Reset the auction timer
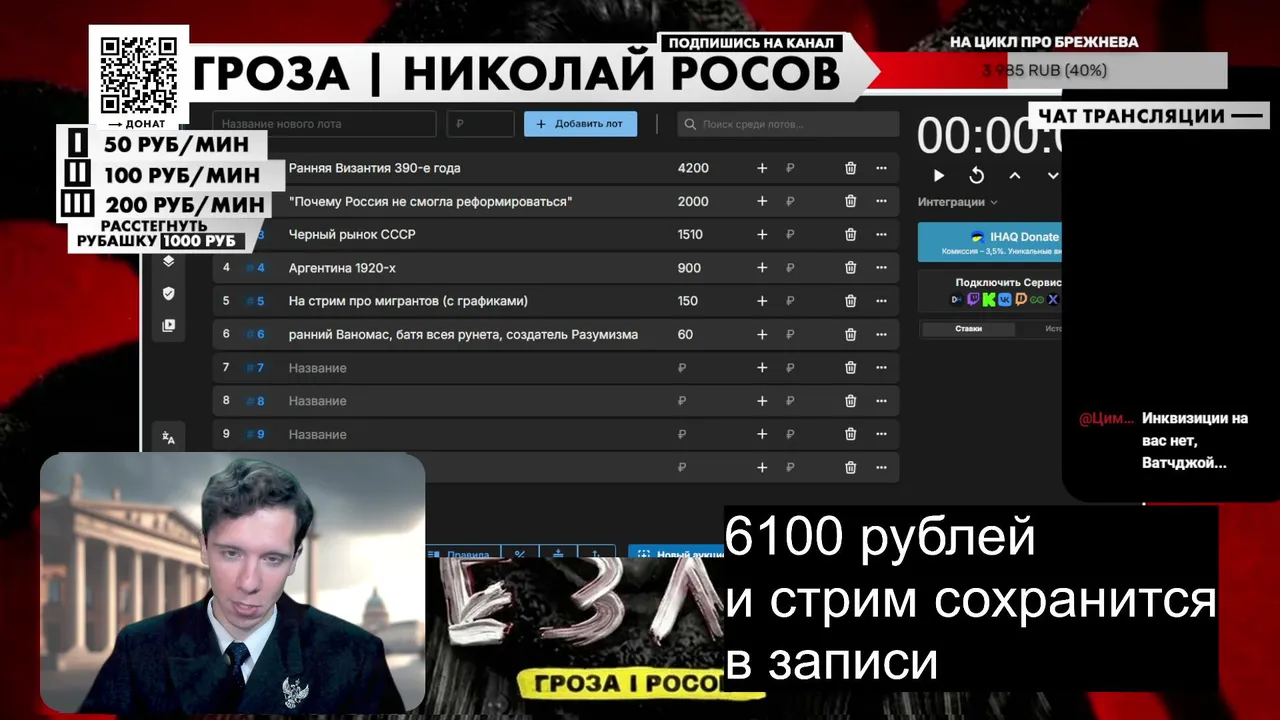The width and height of the screenshot is (1280, 720). point(976,176)
